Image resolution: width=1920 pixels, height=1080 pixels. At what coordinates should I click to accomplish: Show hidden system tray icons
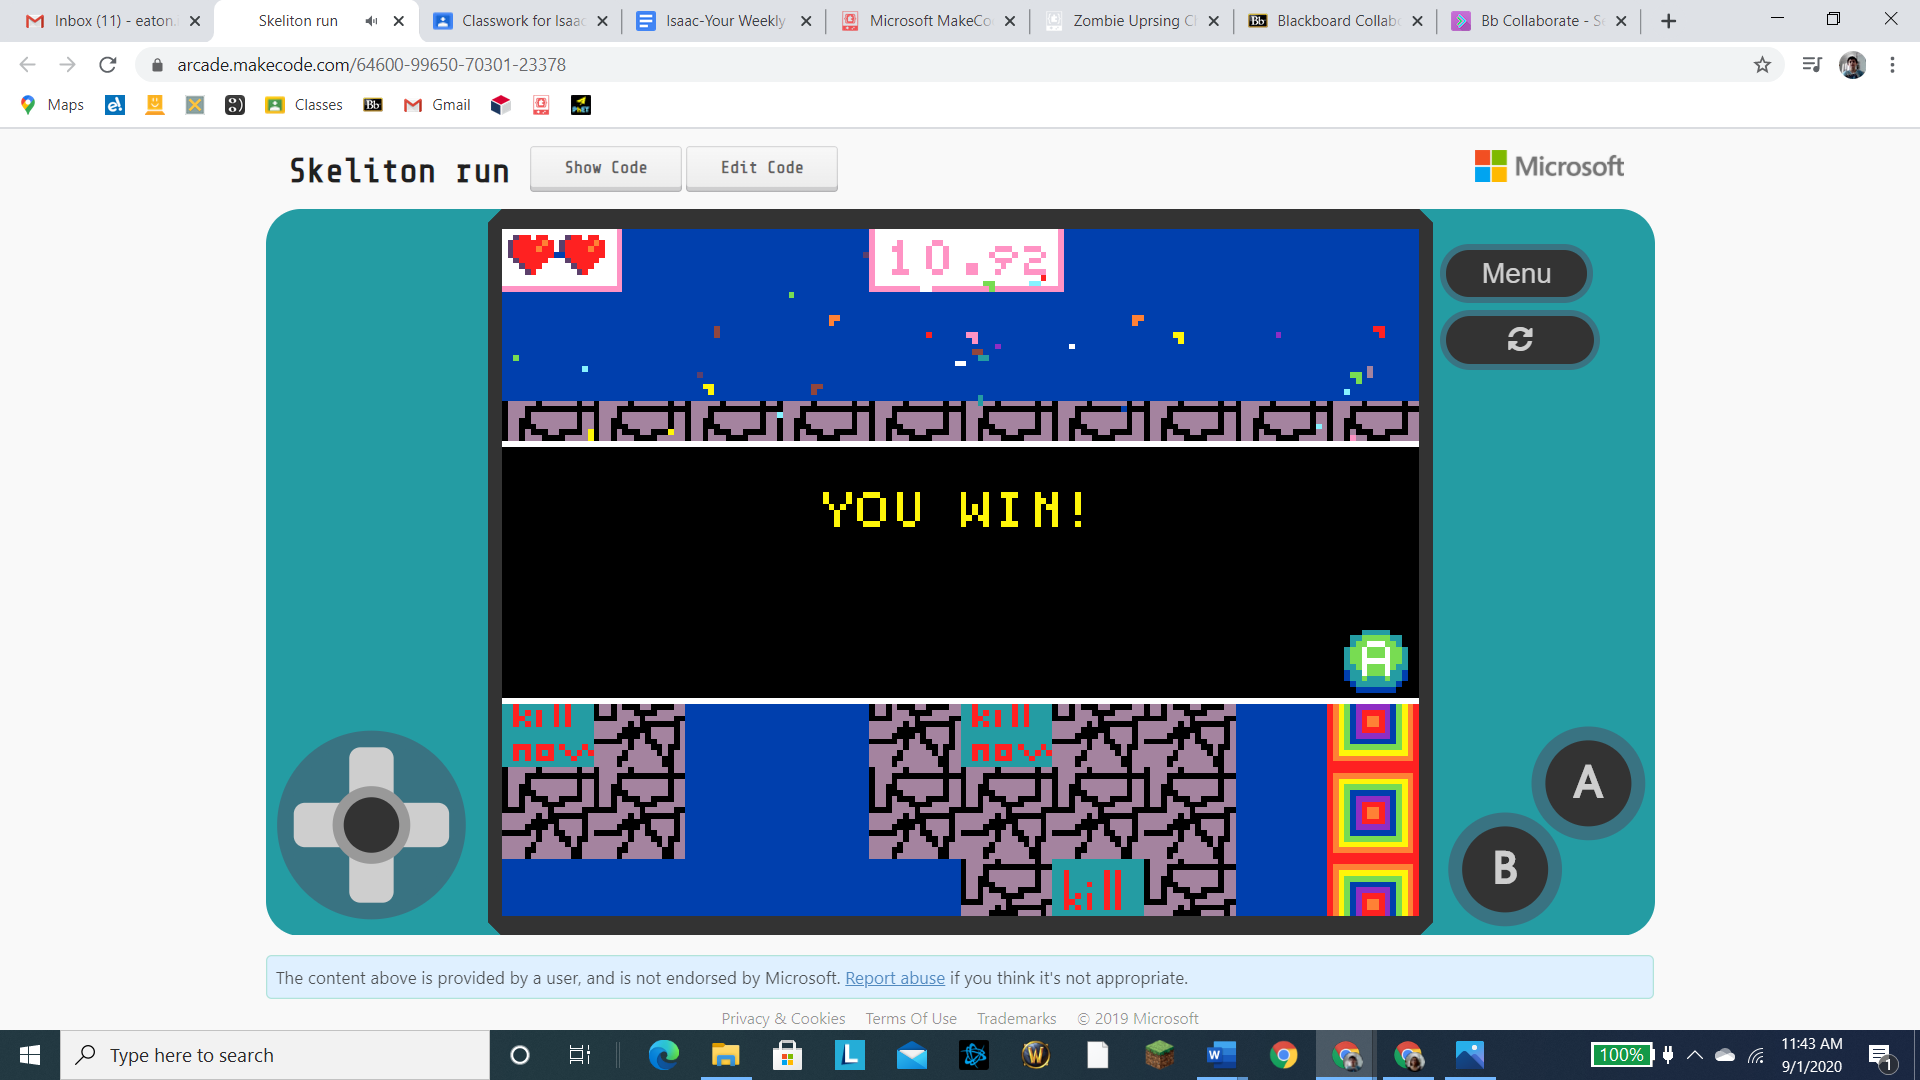pos(1695,1055)
